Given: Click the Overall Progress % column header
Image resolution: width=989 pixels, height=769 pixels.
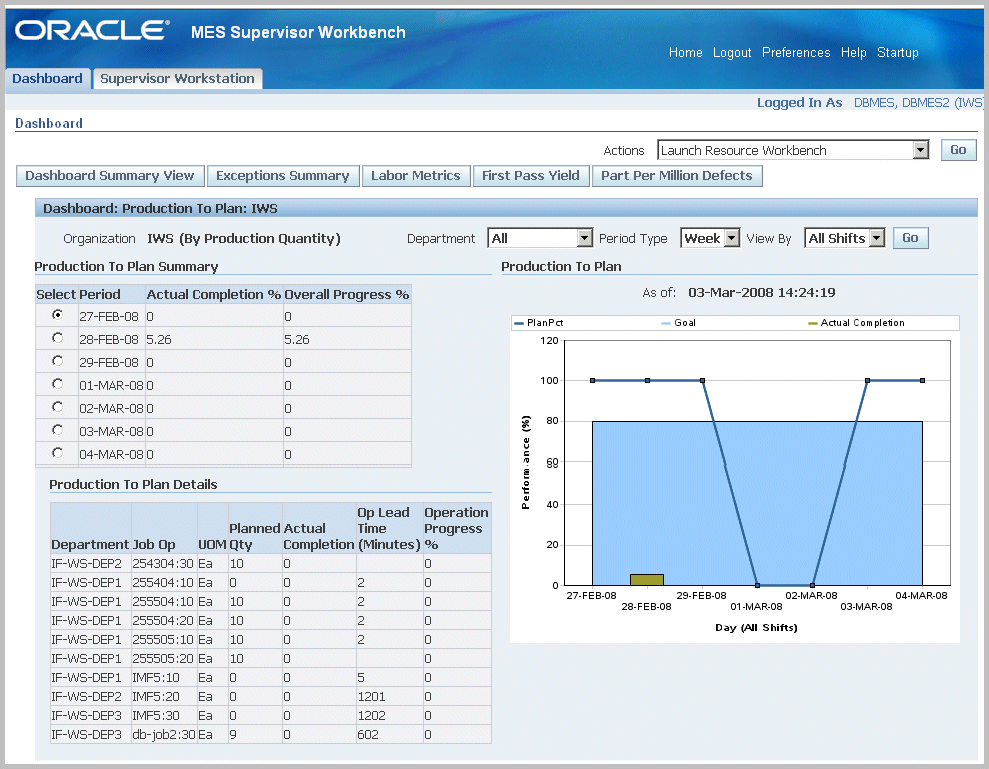Looking at the screenshot, I should tap(347, 295).
